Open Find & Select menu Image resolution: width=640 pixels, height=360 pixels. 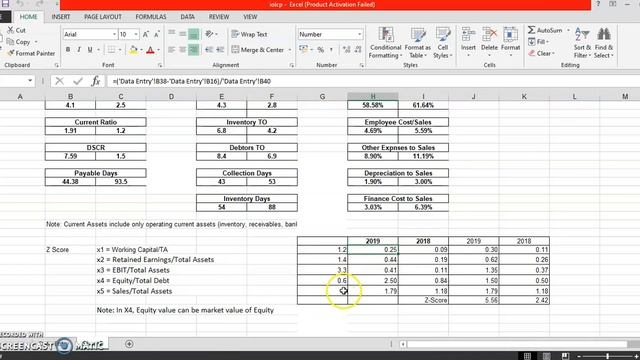pyautogui.click(x=604, y=43)
